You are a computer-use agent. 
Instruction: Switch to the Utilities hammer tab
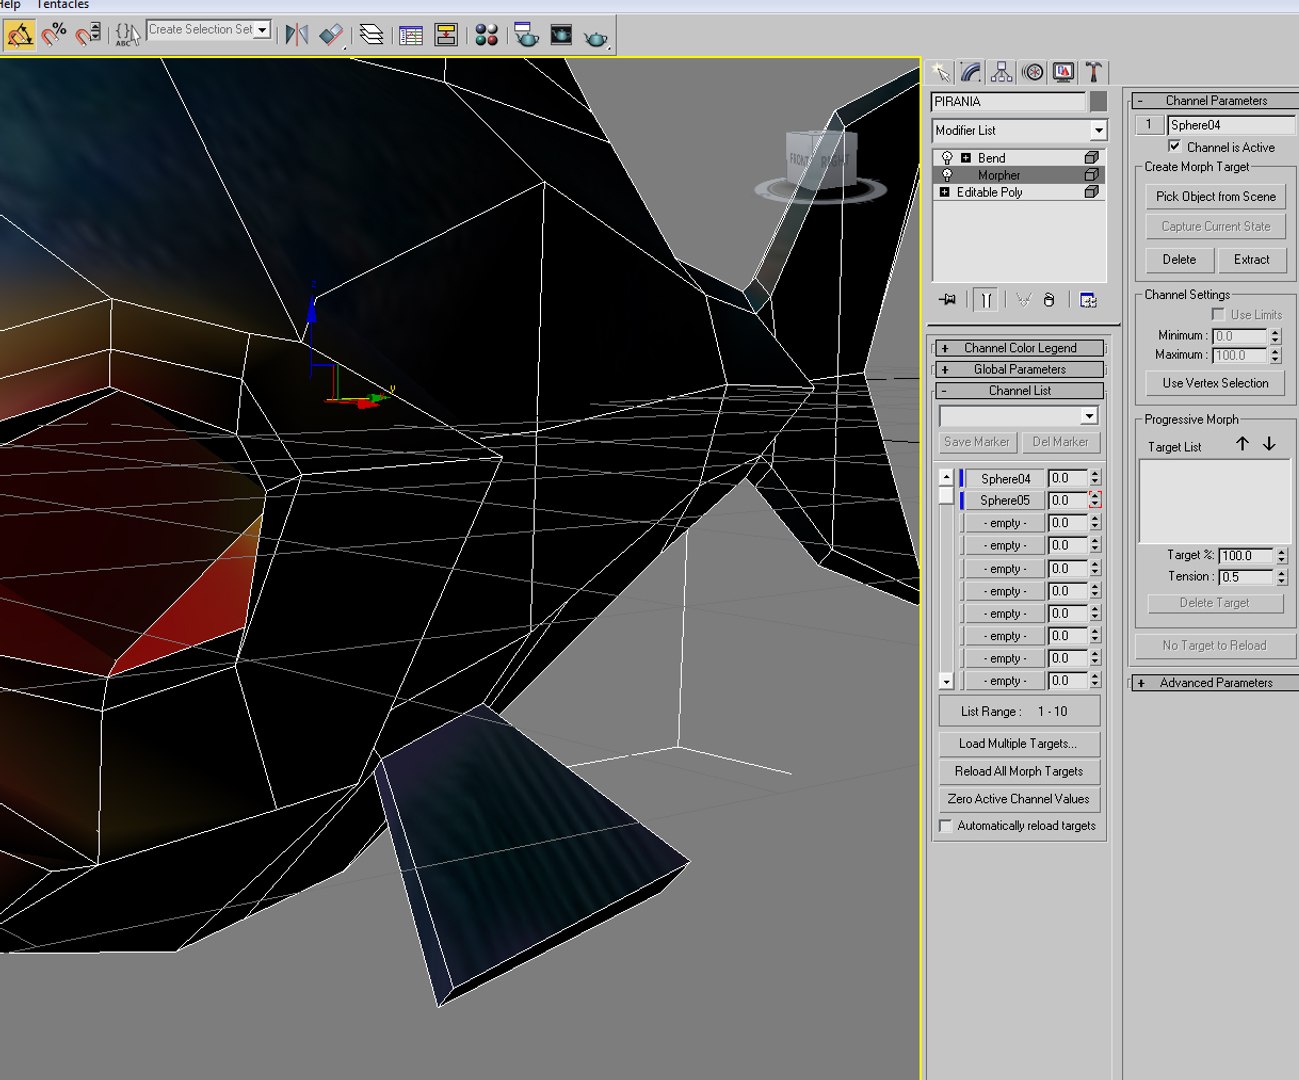1094,72
